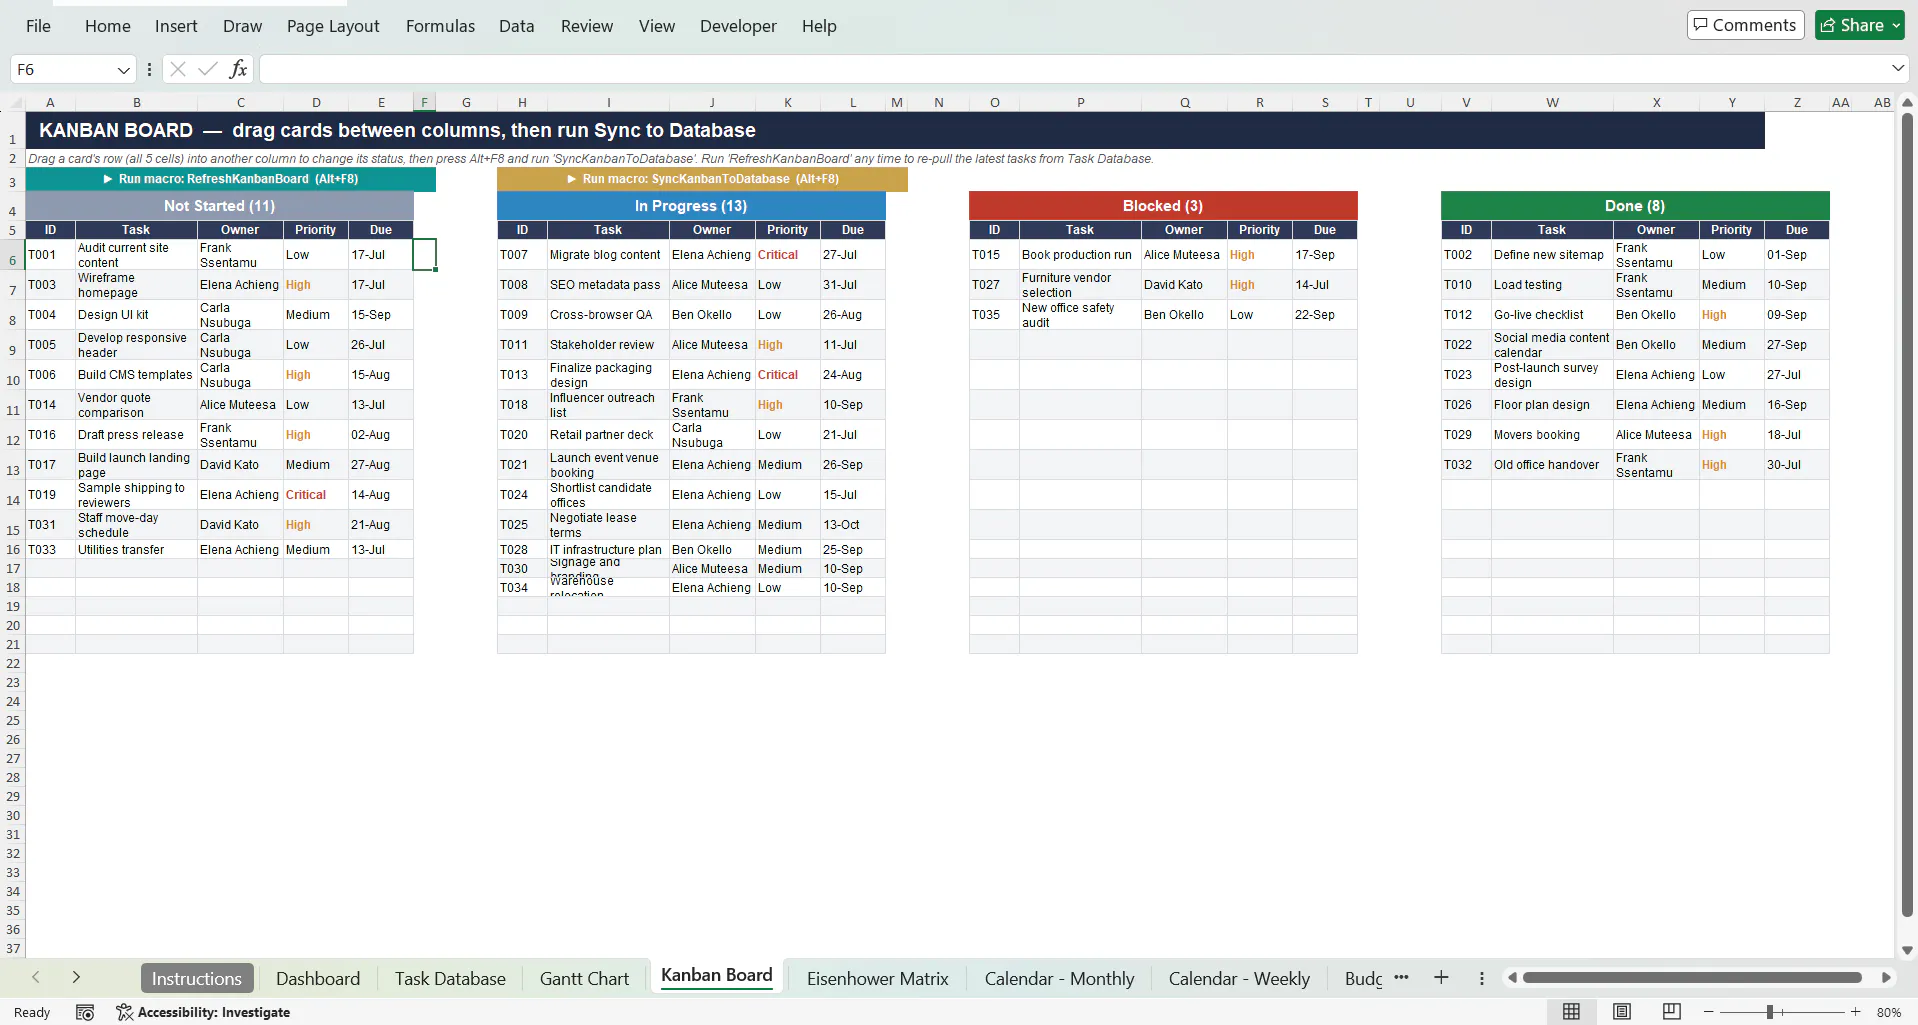Switch to Calendar - Weekly sheet tab

pyautogui.click(x=1239, y=978)
